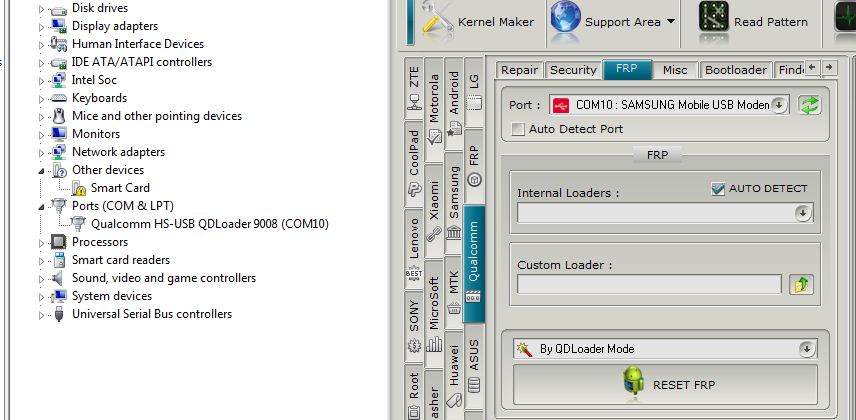Open the Internal Loaders dropdown
The width and height of the screenshot is (856, 420).
point(802,214)
